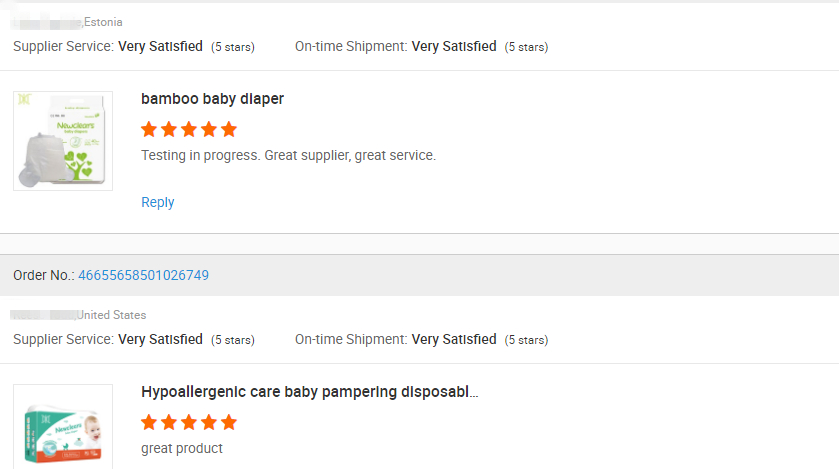This screenshot has height=469, width=839.
Task: Open order number 46655658501026749
Action: tap(143, 275)
